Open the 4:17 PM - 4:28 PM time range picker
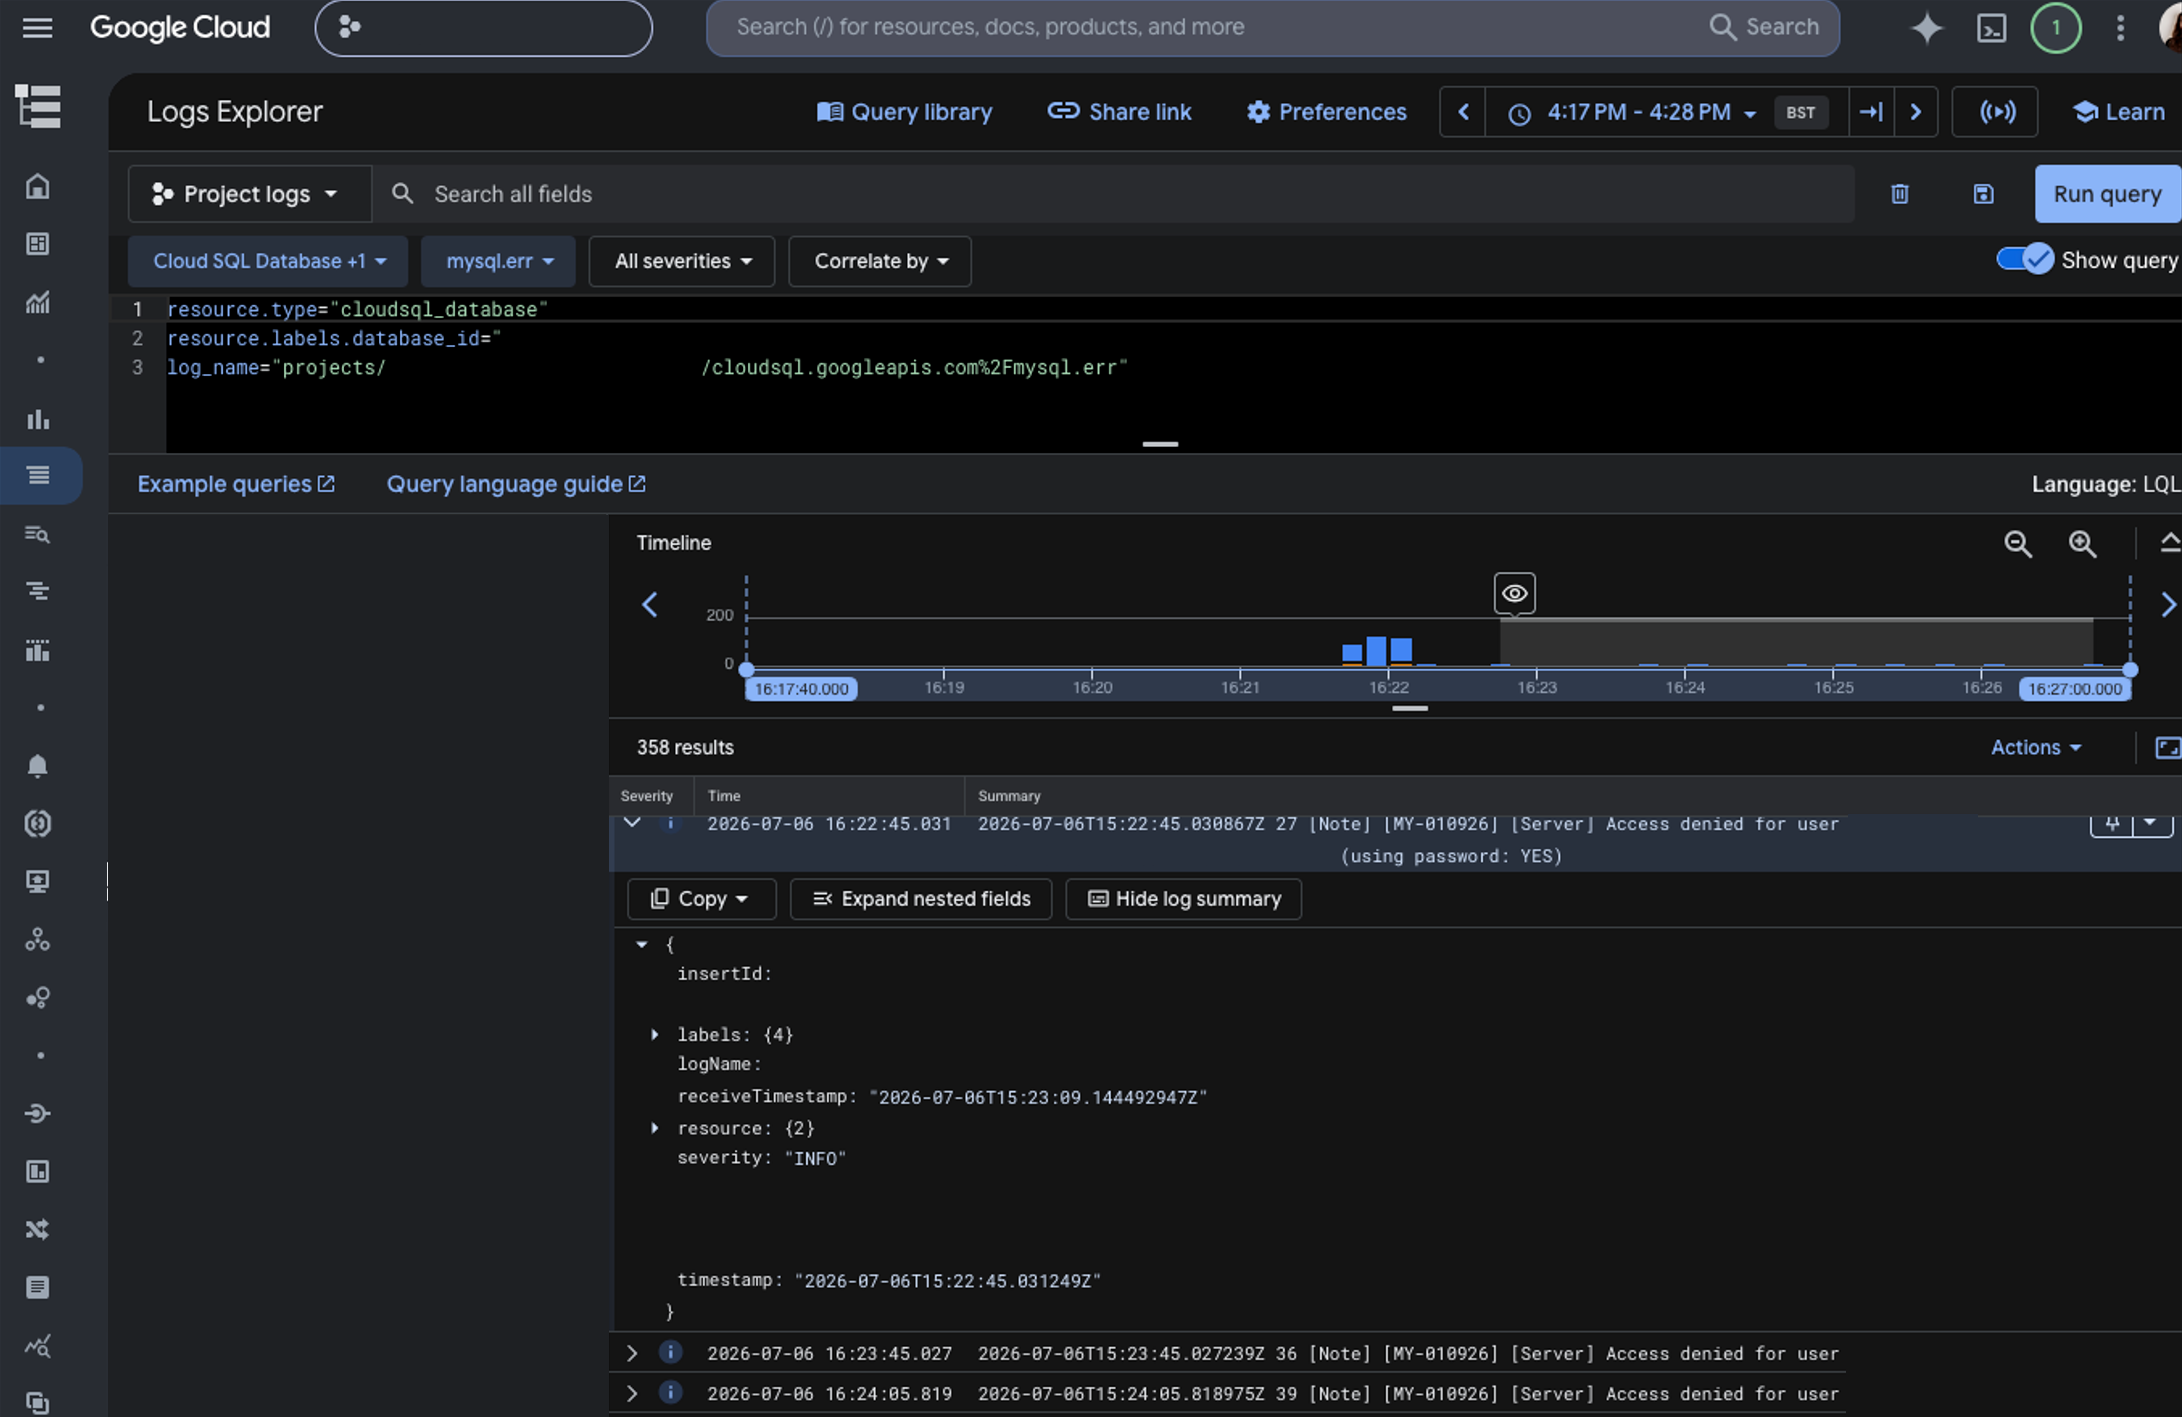The width and height of the screenshot is (2182, 1417). [1637, 112]
